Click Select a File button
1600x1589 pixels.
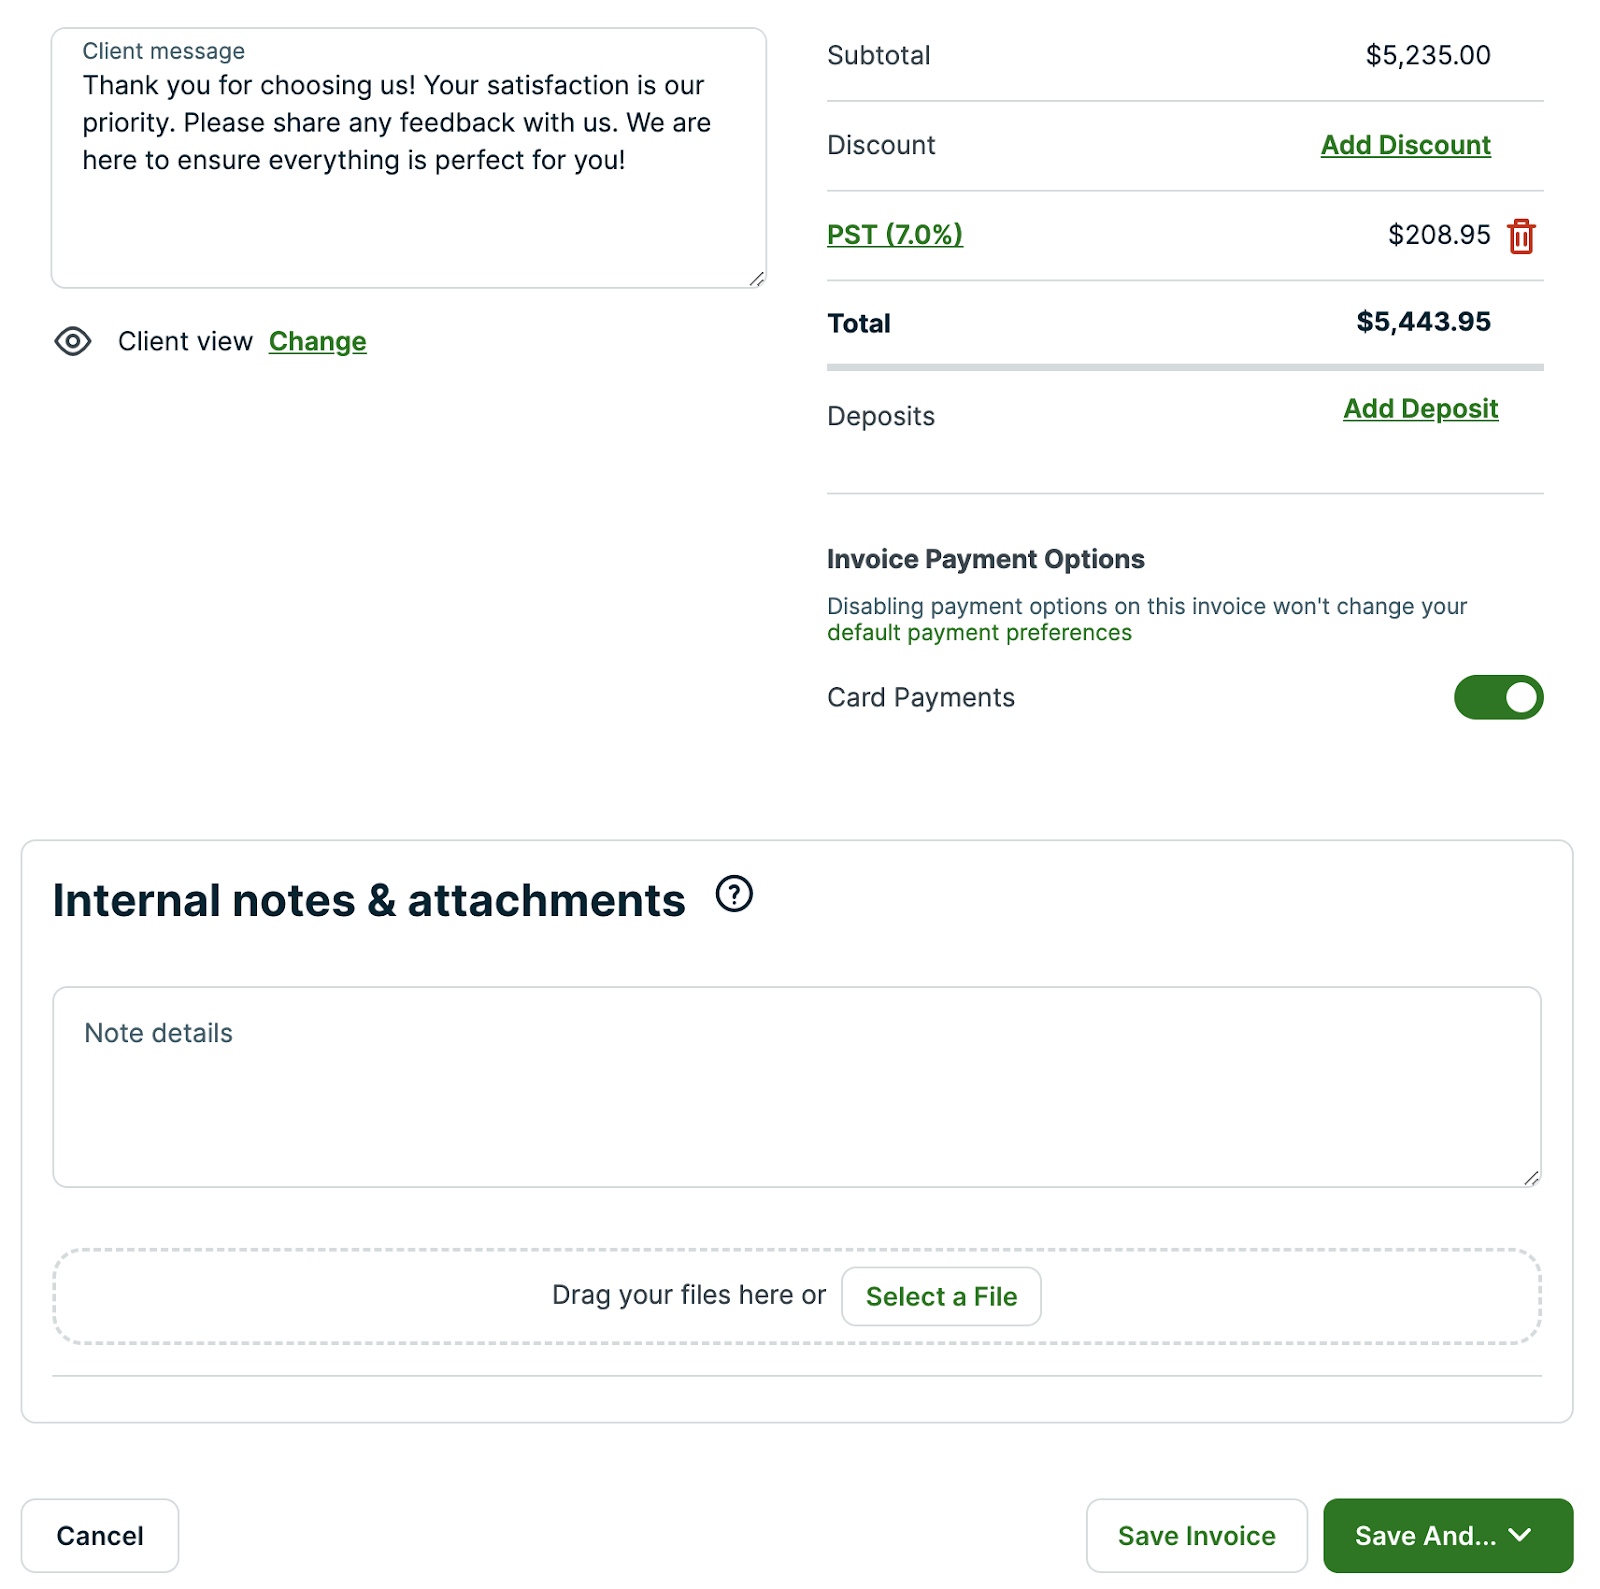click(941, 1296)
